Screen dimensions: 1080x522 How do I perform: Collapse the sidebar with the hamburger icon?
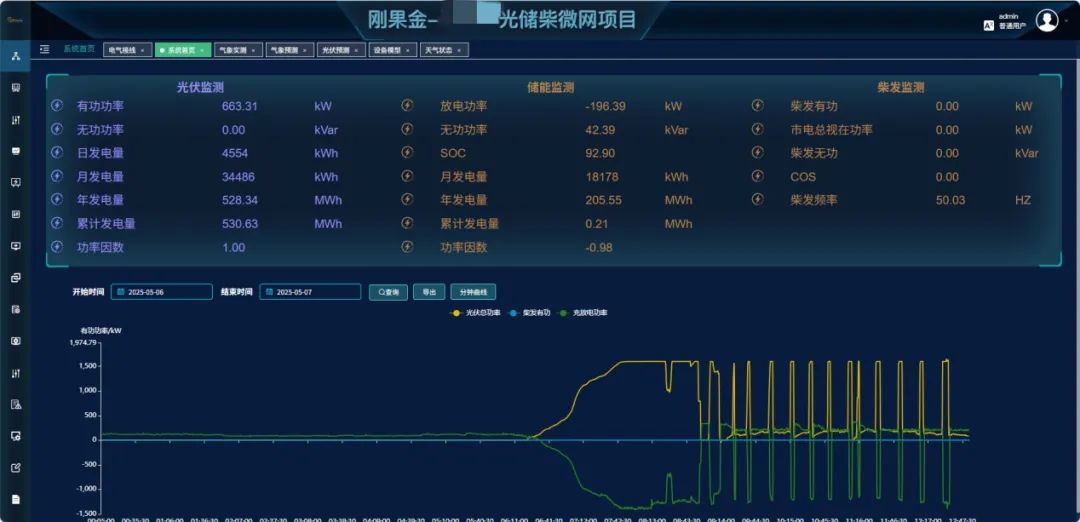click(x=44, y=49)
